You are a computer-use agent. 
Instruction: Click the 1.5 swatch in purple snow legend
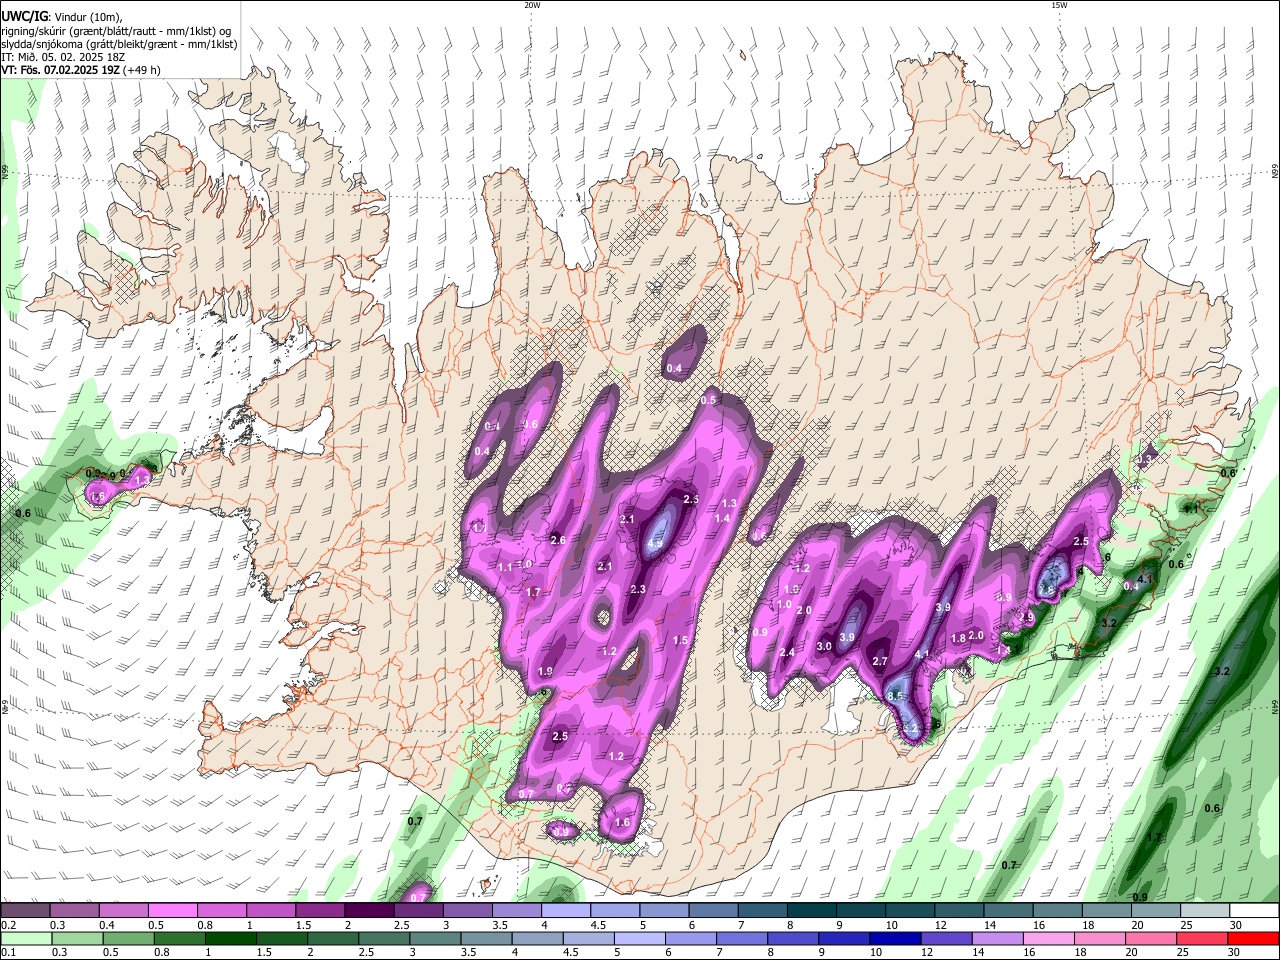tap(320, 911)
